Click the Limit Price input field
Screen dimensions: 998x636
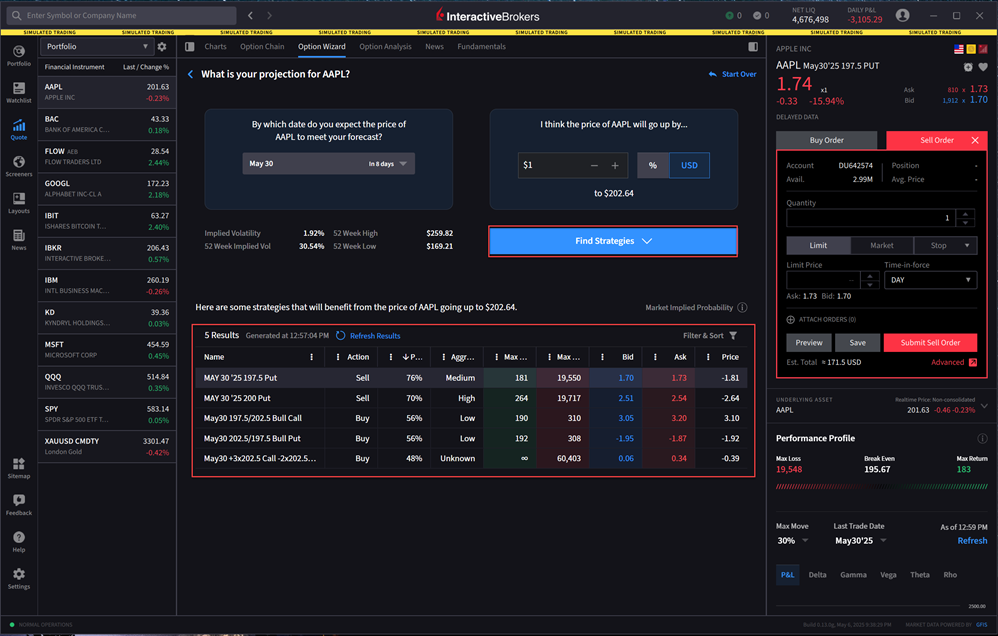824,280
